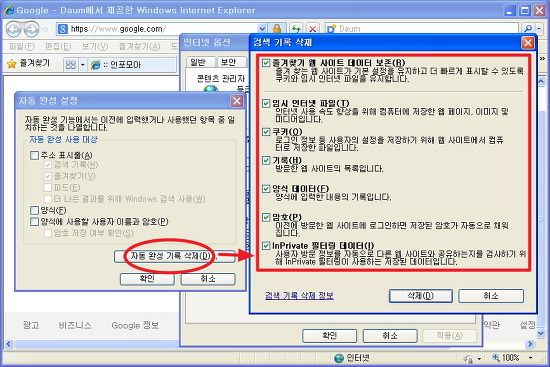This screenshot has height=367, width=550.
Task: Click the quick tabs grid icon
Action: pos(71,65)
